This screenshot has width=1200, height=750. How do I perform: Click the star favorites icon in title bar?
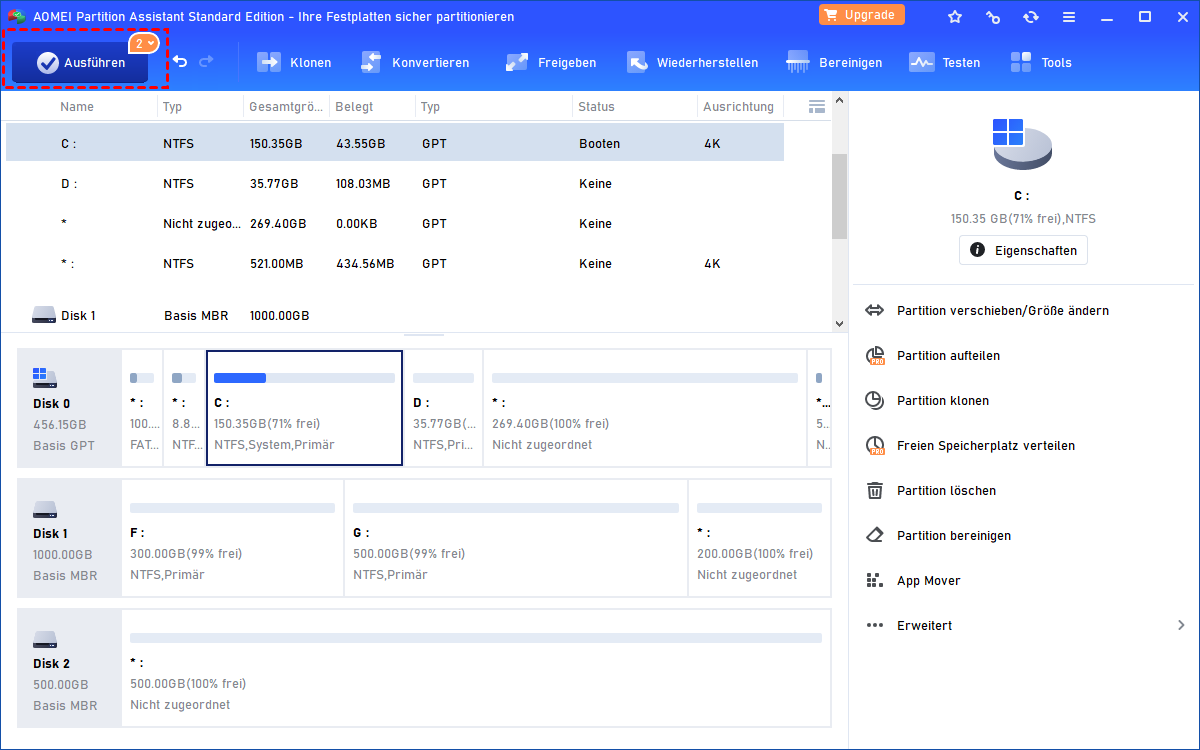(955, 17)
